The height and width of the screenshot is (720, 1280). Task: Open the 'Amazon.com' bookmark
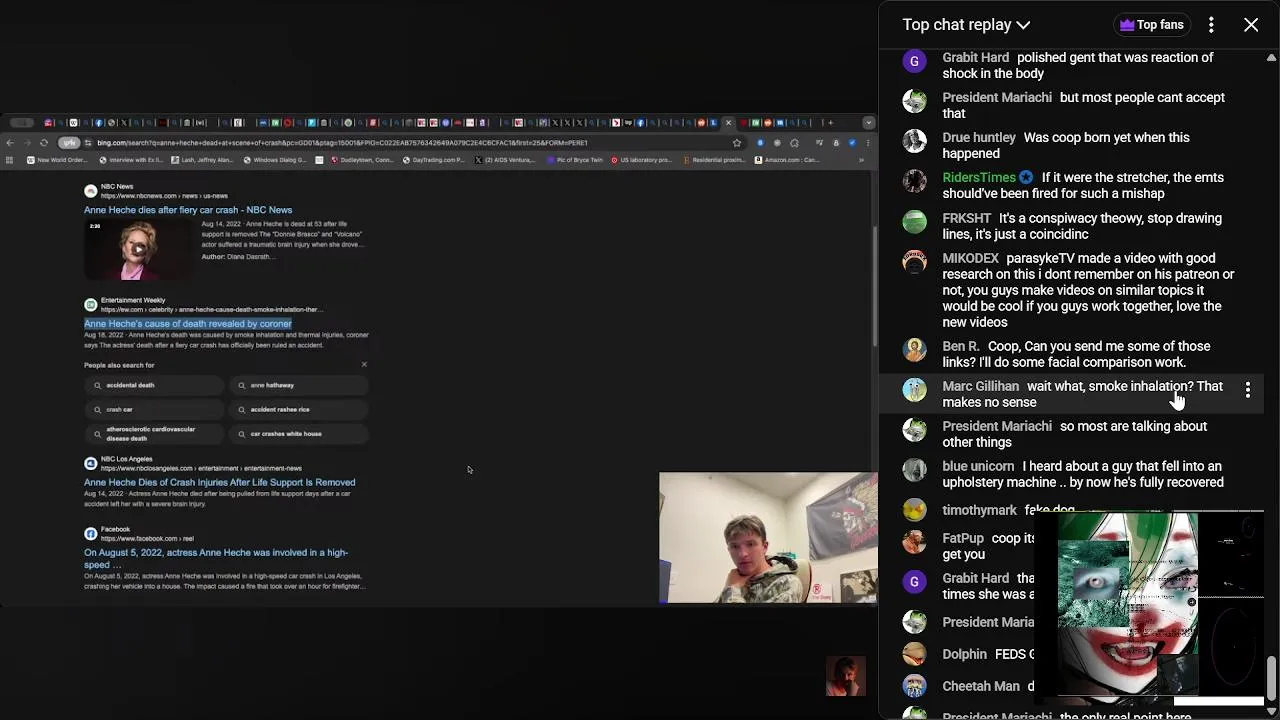tap(788, 160)
